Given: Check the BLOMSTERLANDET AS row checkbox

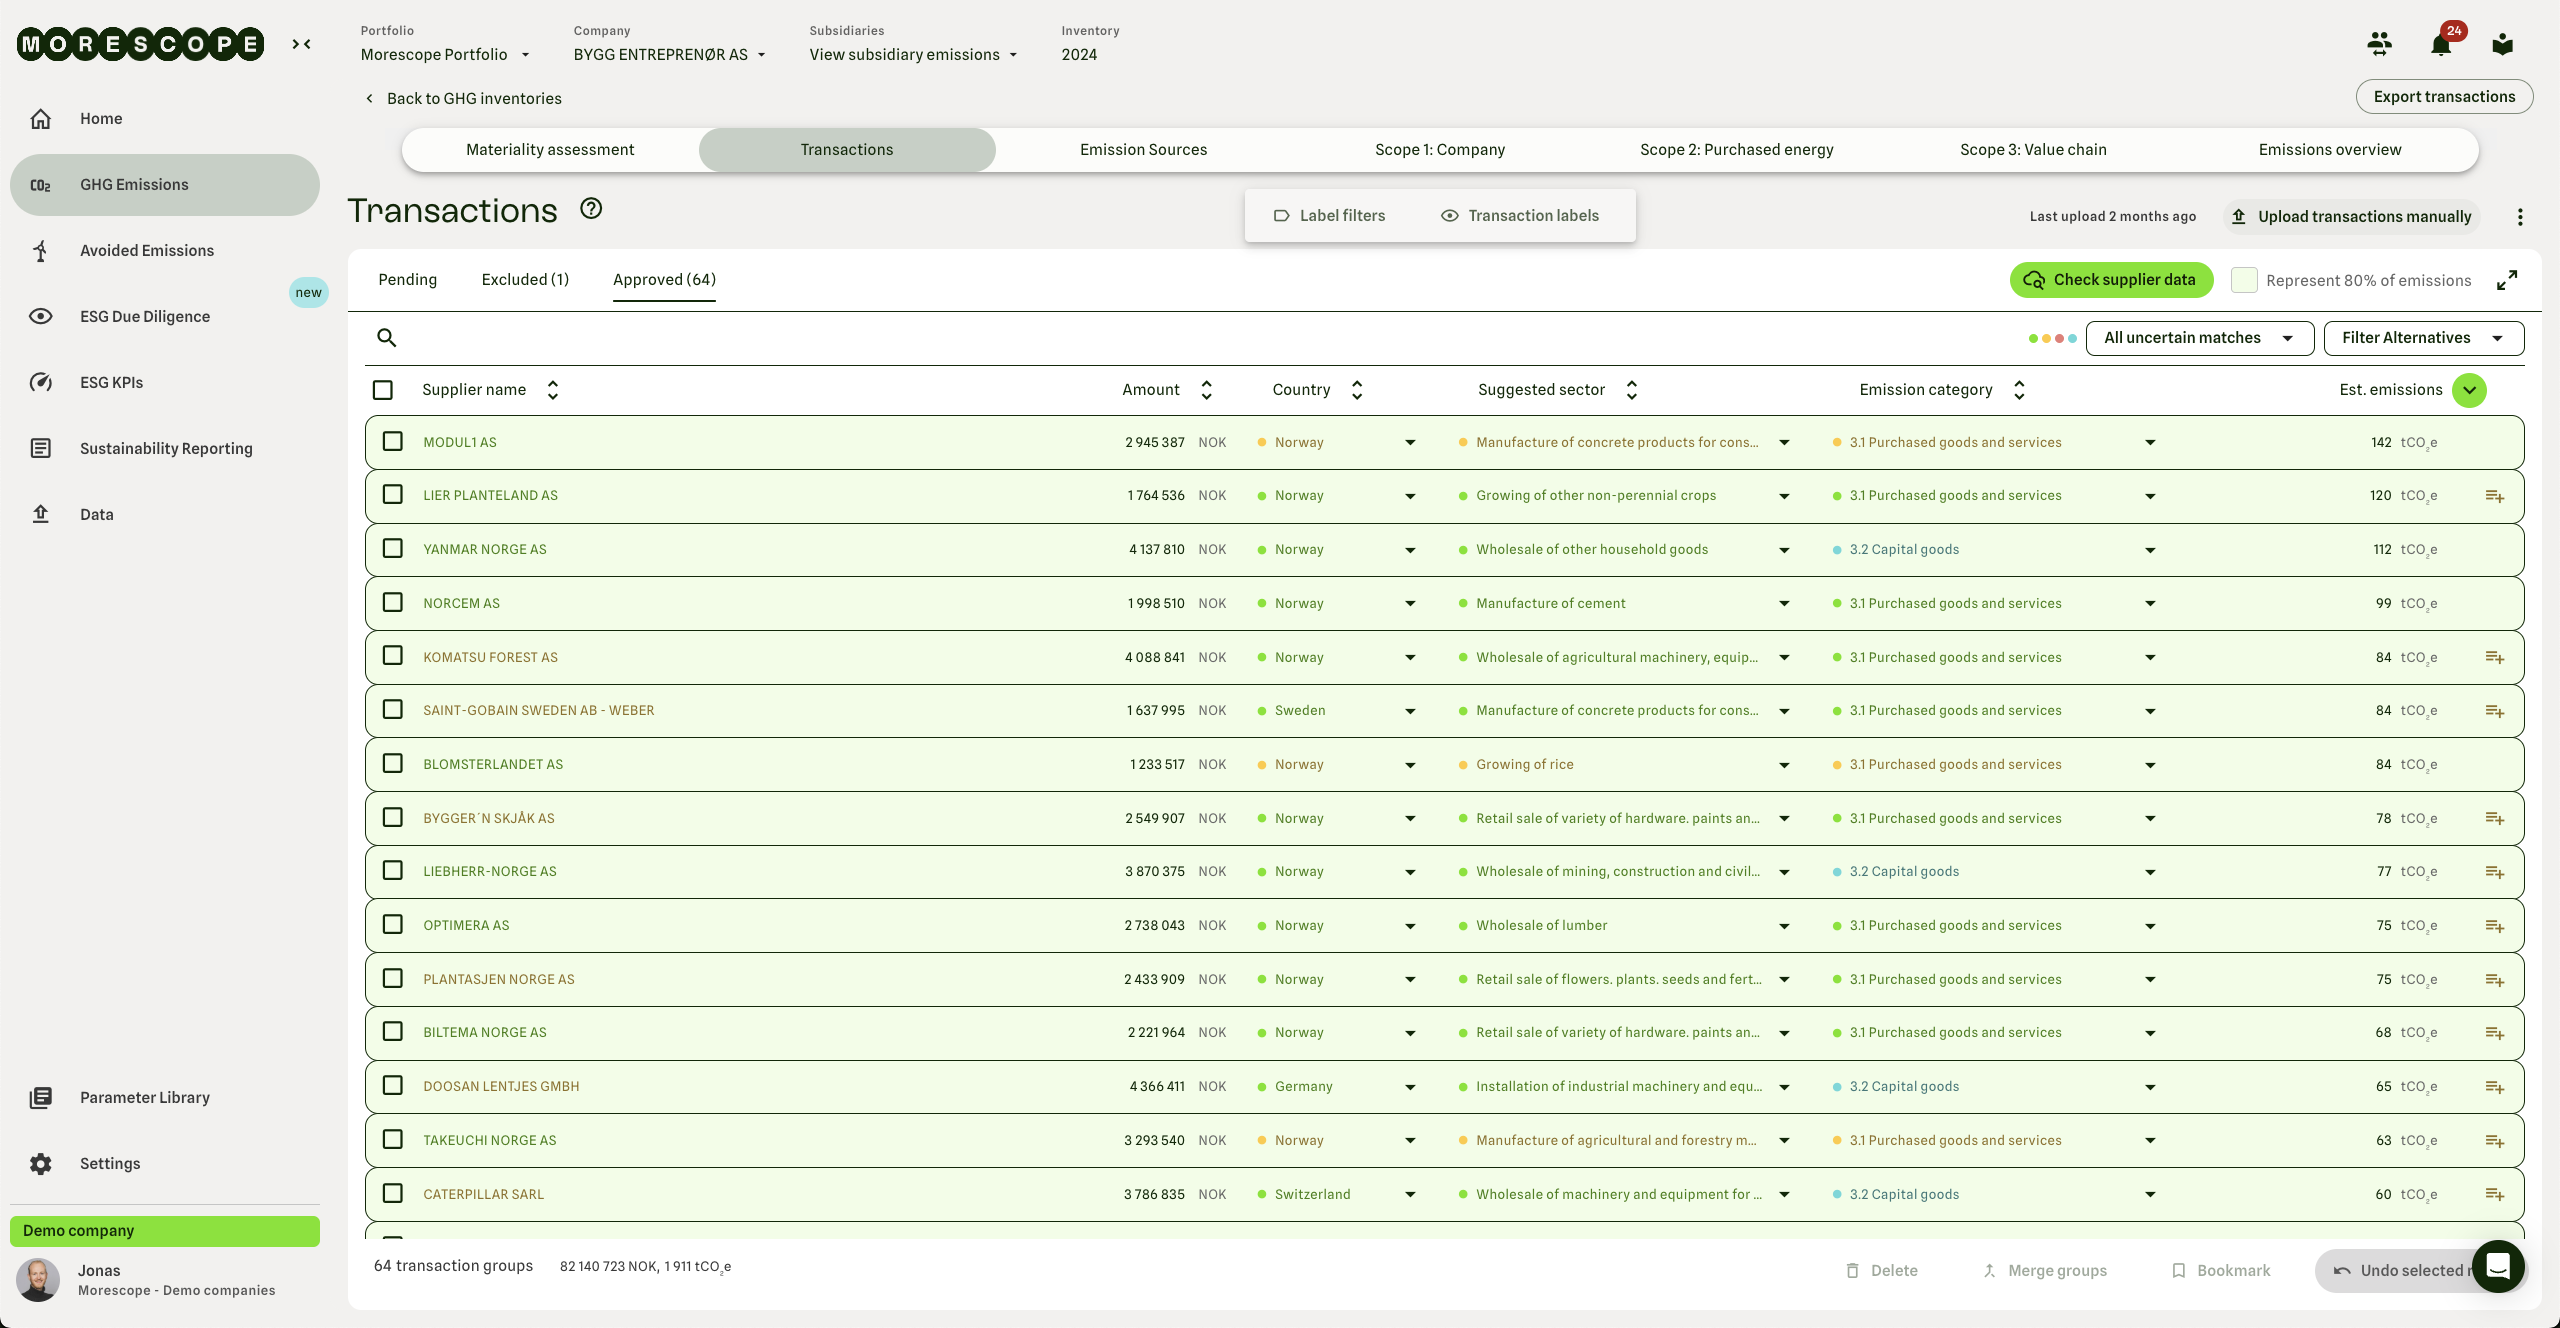Looking at the screenshot, I should coord(393,763).
